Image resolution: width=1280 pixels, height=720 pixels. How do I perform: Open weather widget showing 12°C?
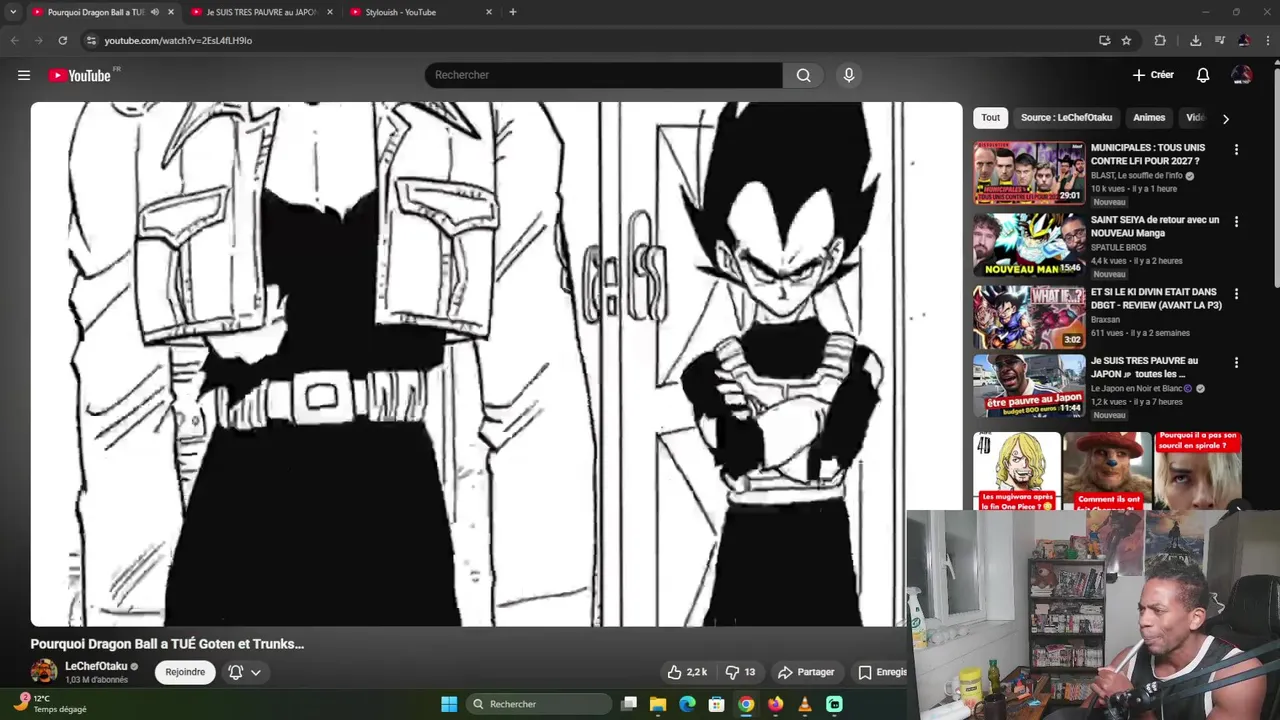[52, 703]
